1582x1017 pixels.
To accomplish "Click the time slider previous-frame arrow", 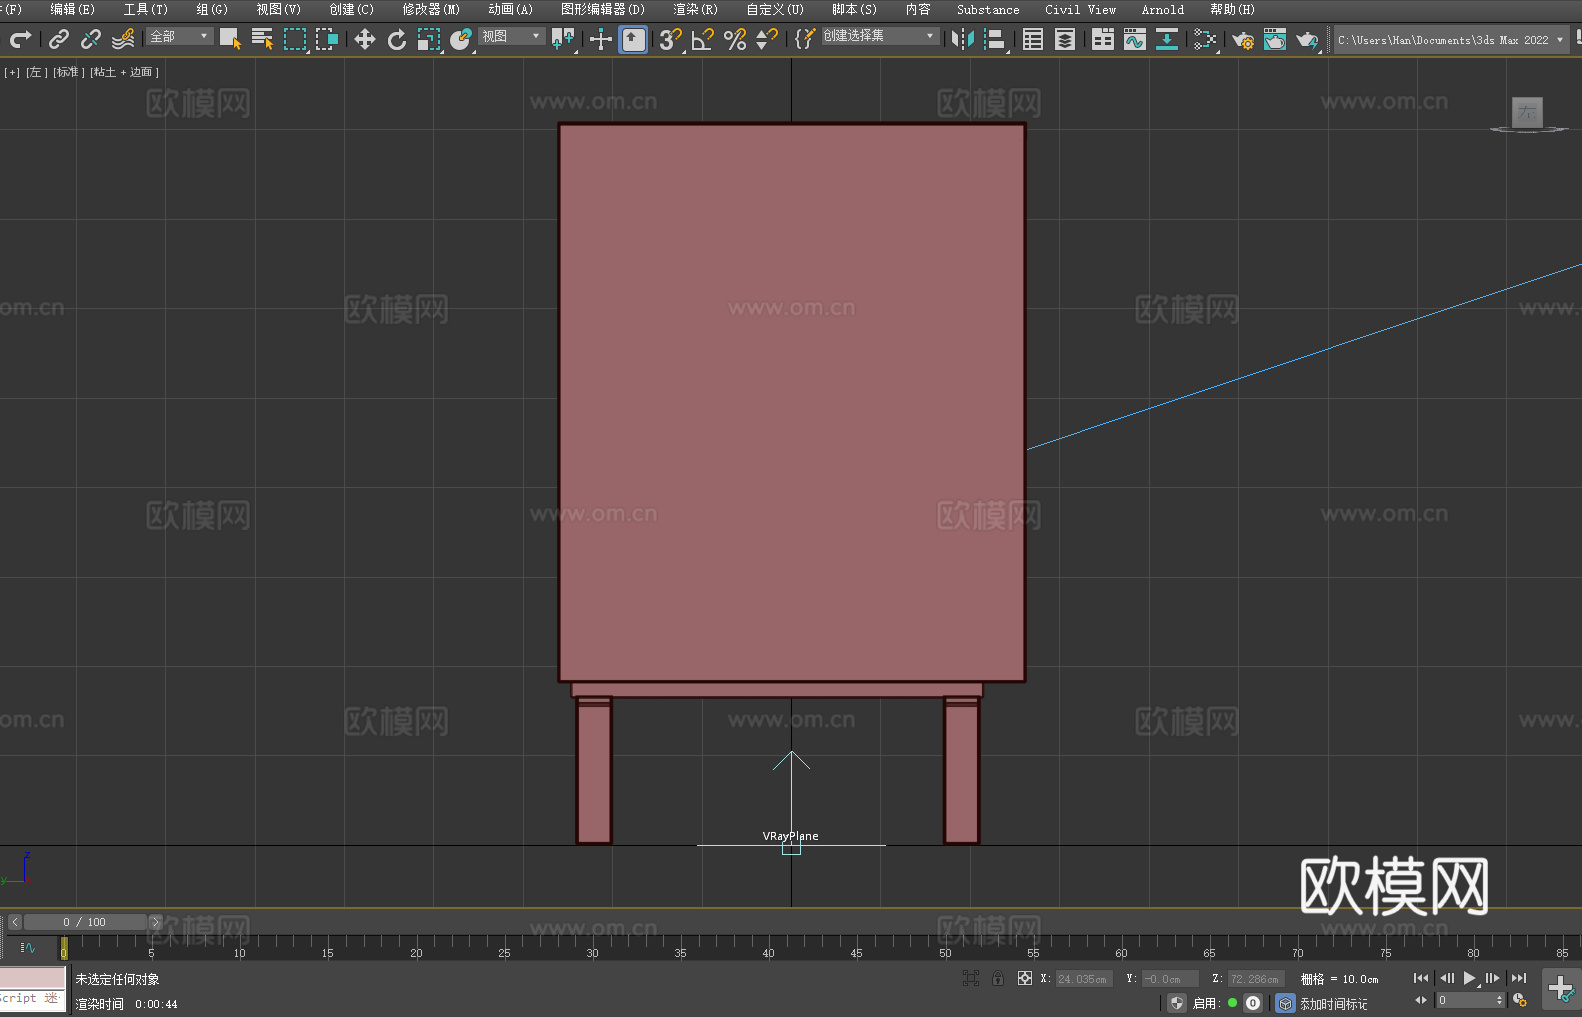I will coord(14,922).
